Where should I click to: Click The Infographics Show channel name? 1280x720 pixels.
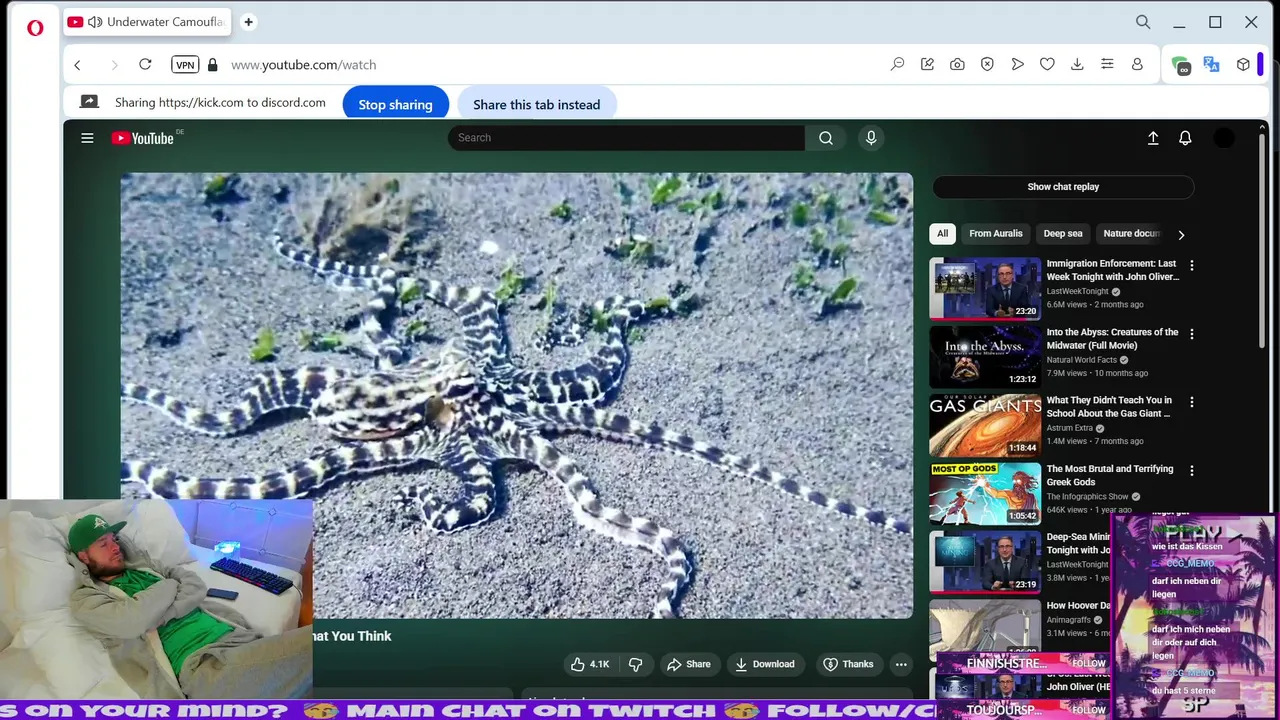(1087, 496)
